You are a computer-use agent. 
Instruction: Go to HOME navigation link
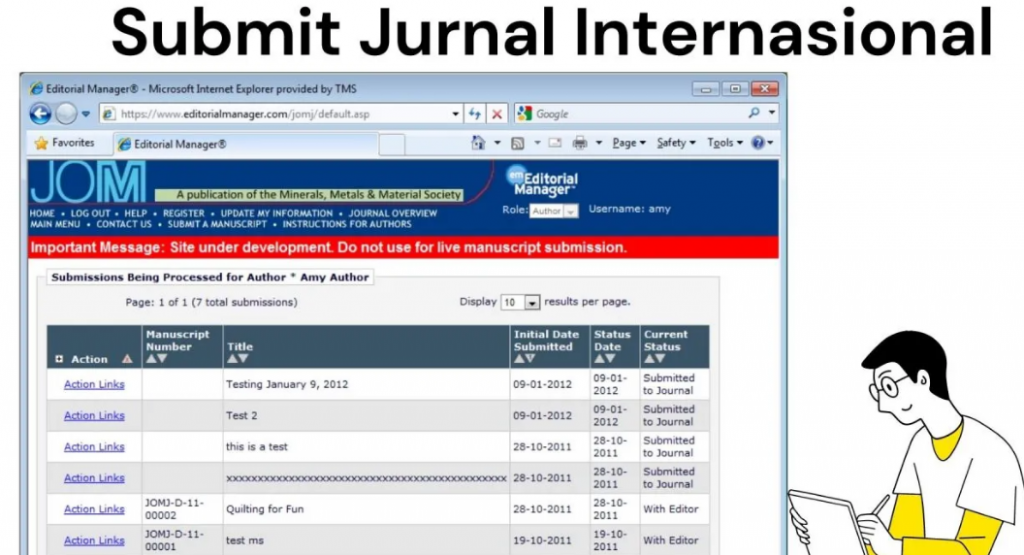[x=42, y=214]
